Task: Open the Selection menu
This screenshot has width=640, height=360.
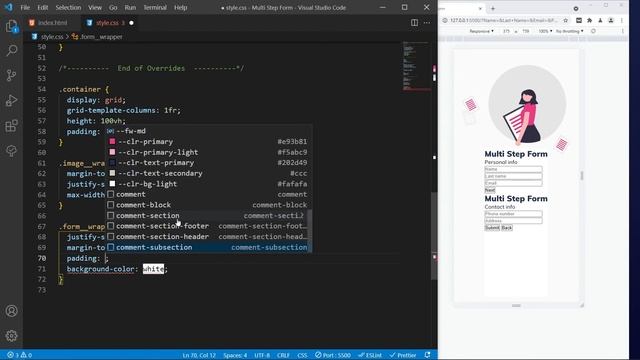Action: point(68,7)
